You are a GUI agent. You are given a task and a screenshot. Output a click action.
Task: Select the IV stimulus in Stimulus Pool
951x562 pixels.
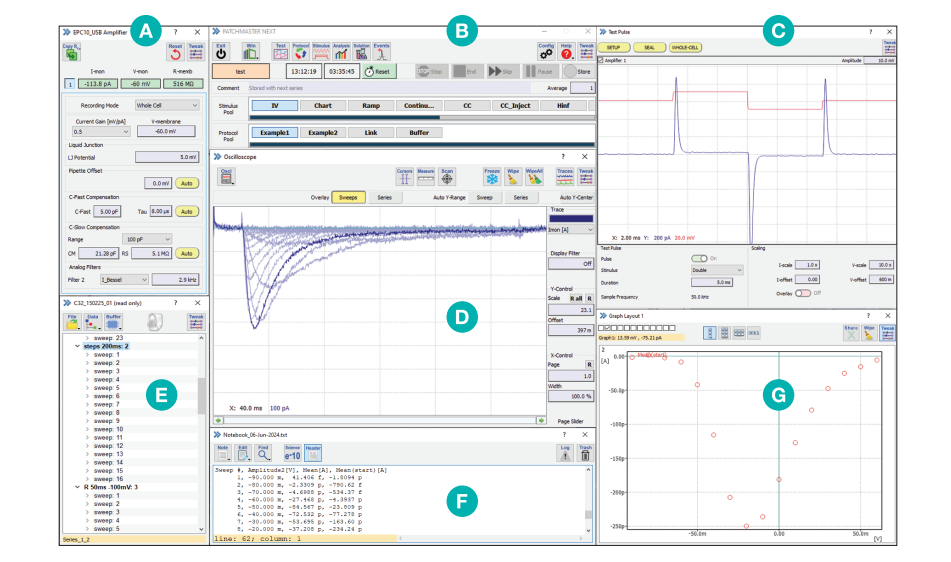pyautogui.click(x=275, y=105)
